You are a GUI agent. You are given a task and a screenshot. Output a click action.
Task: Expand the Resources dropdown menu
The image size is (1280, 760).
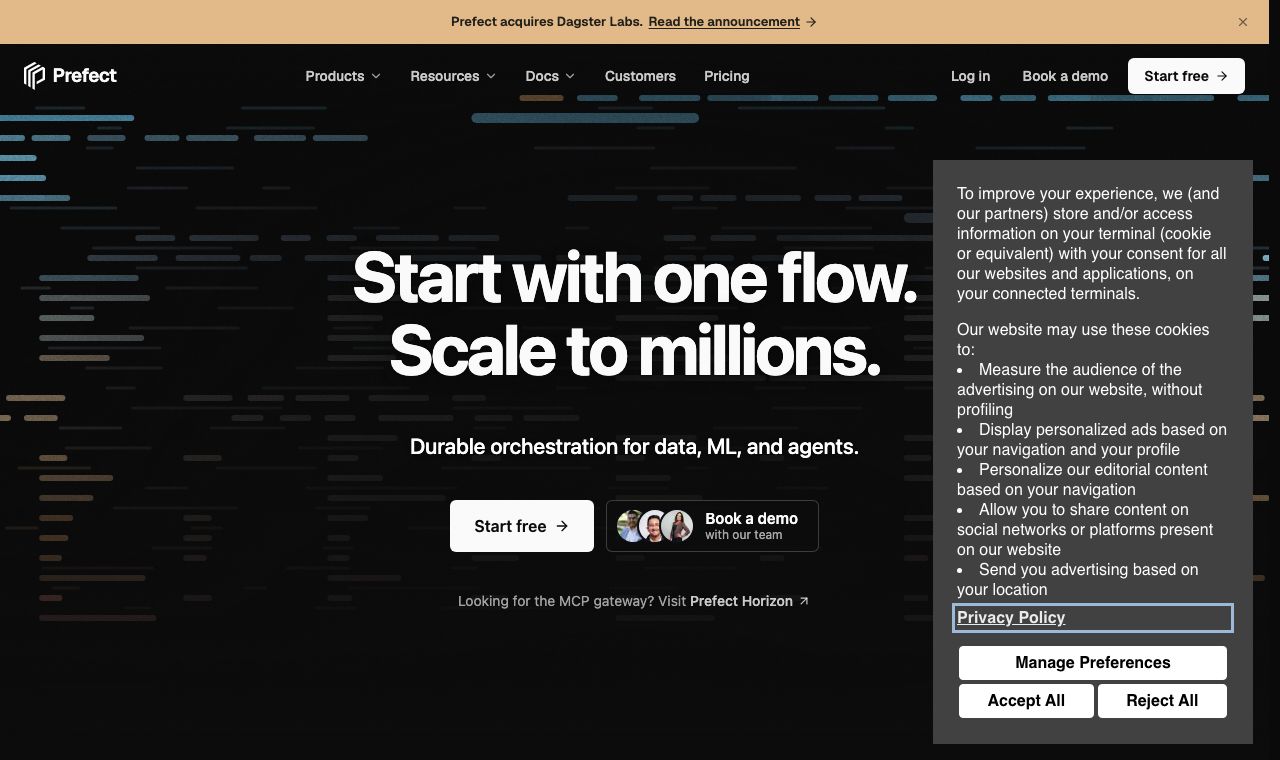tap(453, 76)
